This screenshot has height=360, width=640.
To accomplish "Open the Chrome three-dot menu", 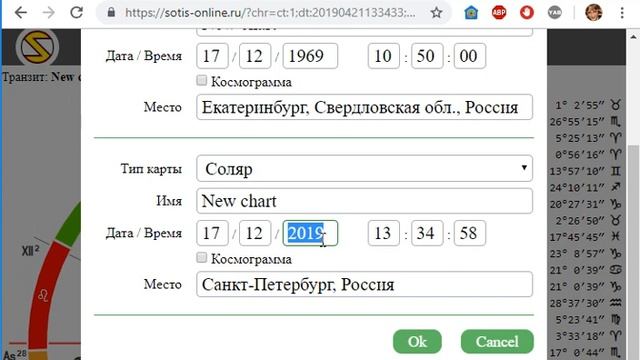I will [622, 13].
